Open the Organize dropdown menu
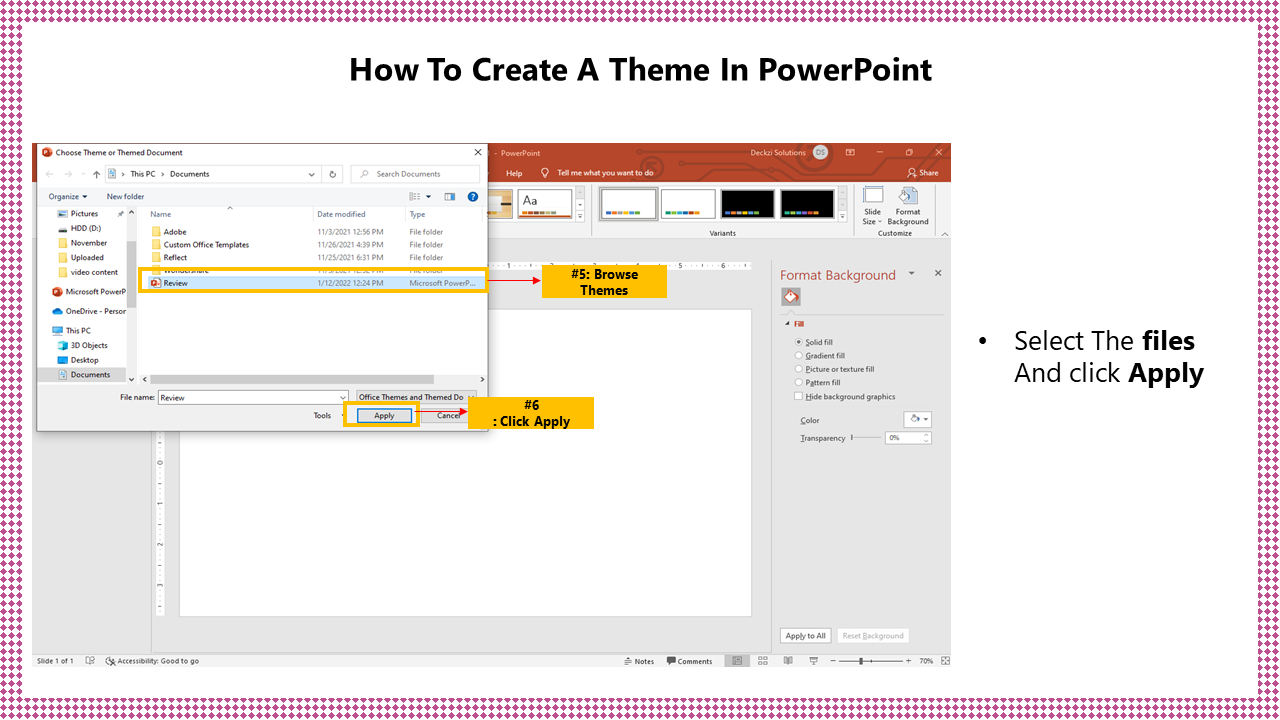Image resolution: width=1280 pixels, height=720 pixels. pos(68,197)
